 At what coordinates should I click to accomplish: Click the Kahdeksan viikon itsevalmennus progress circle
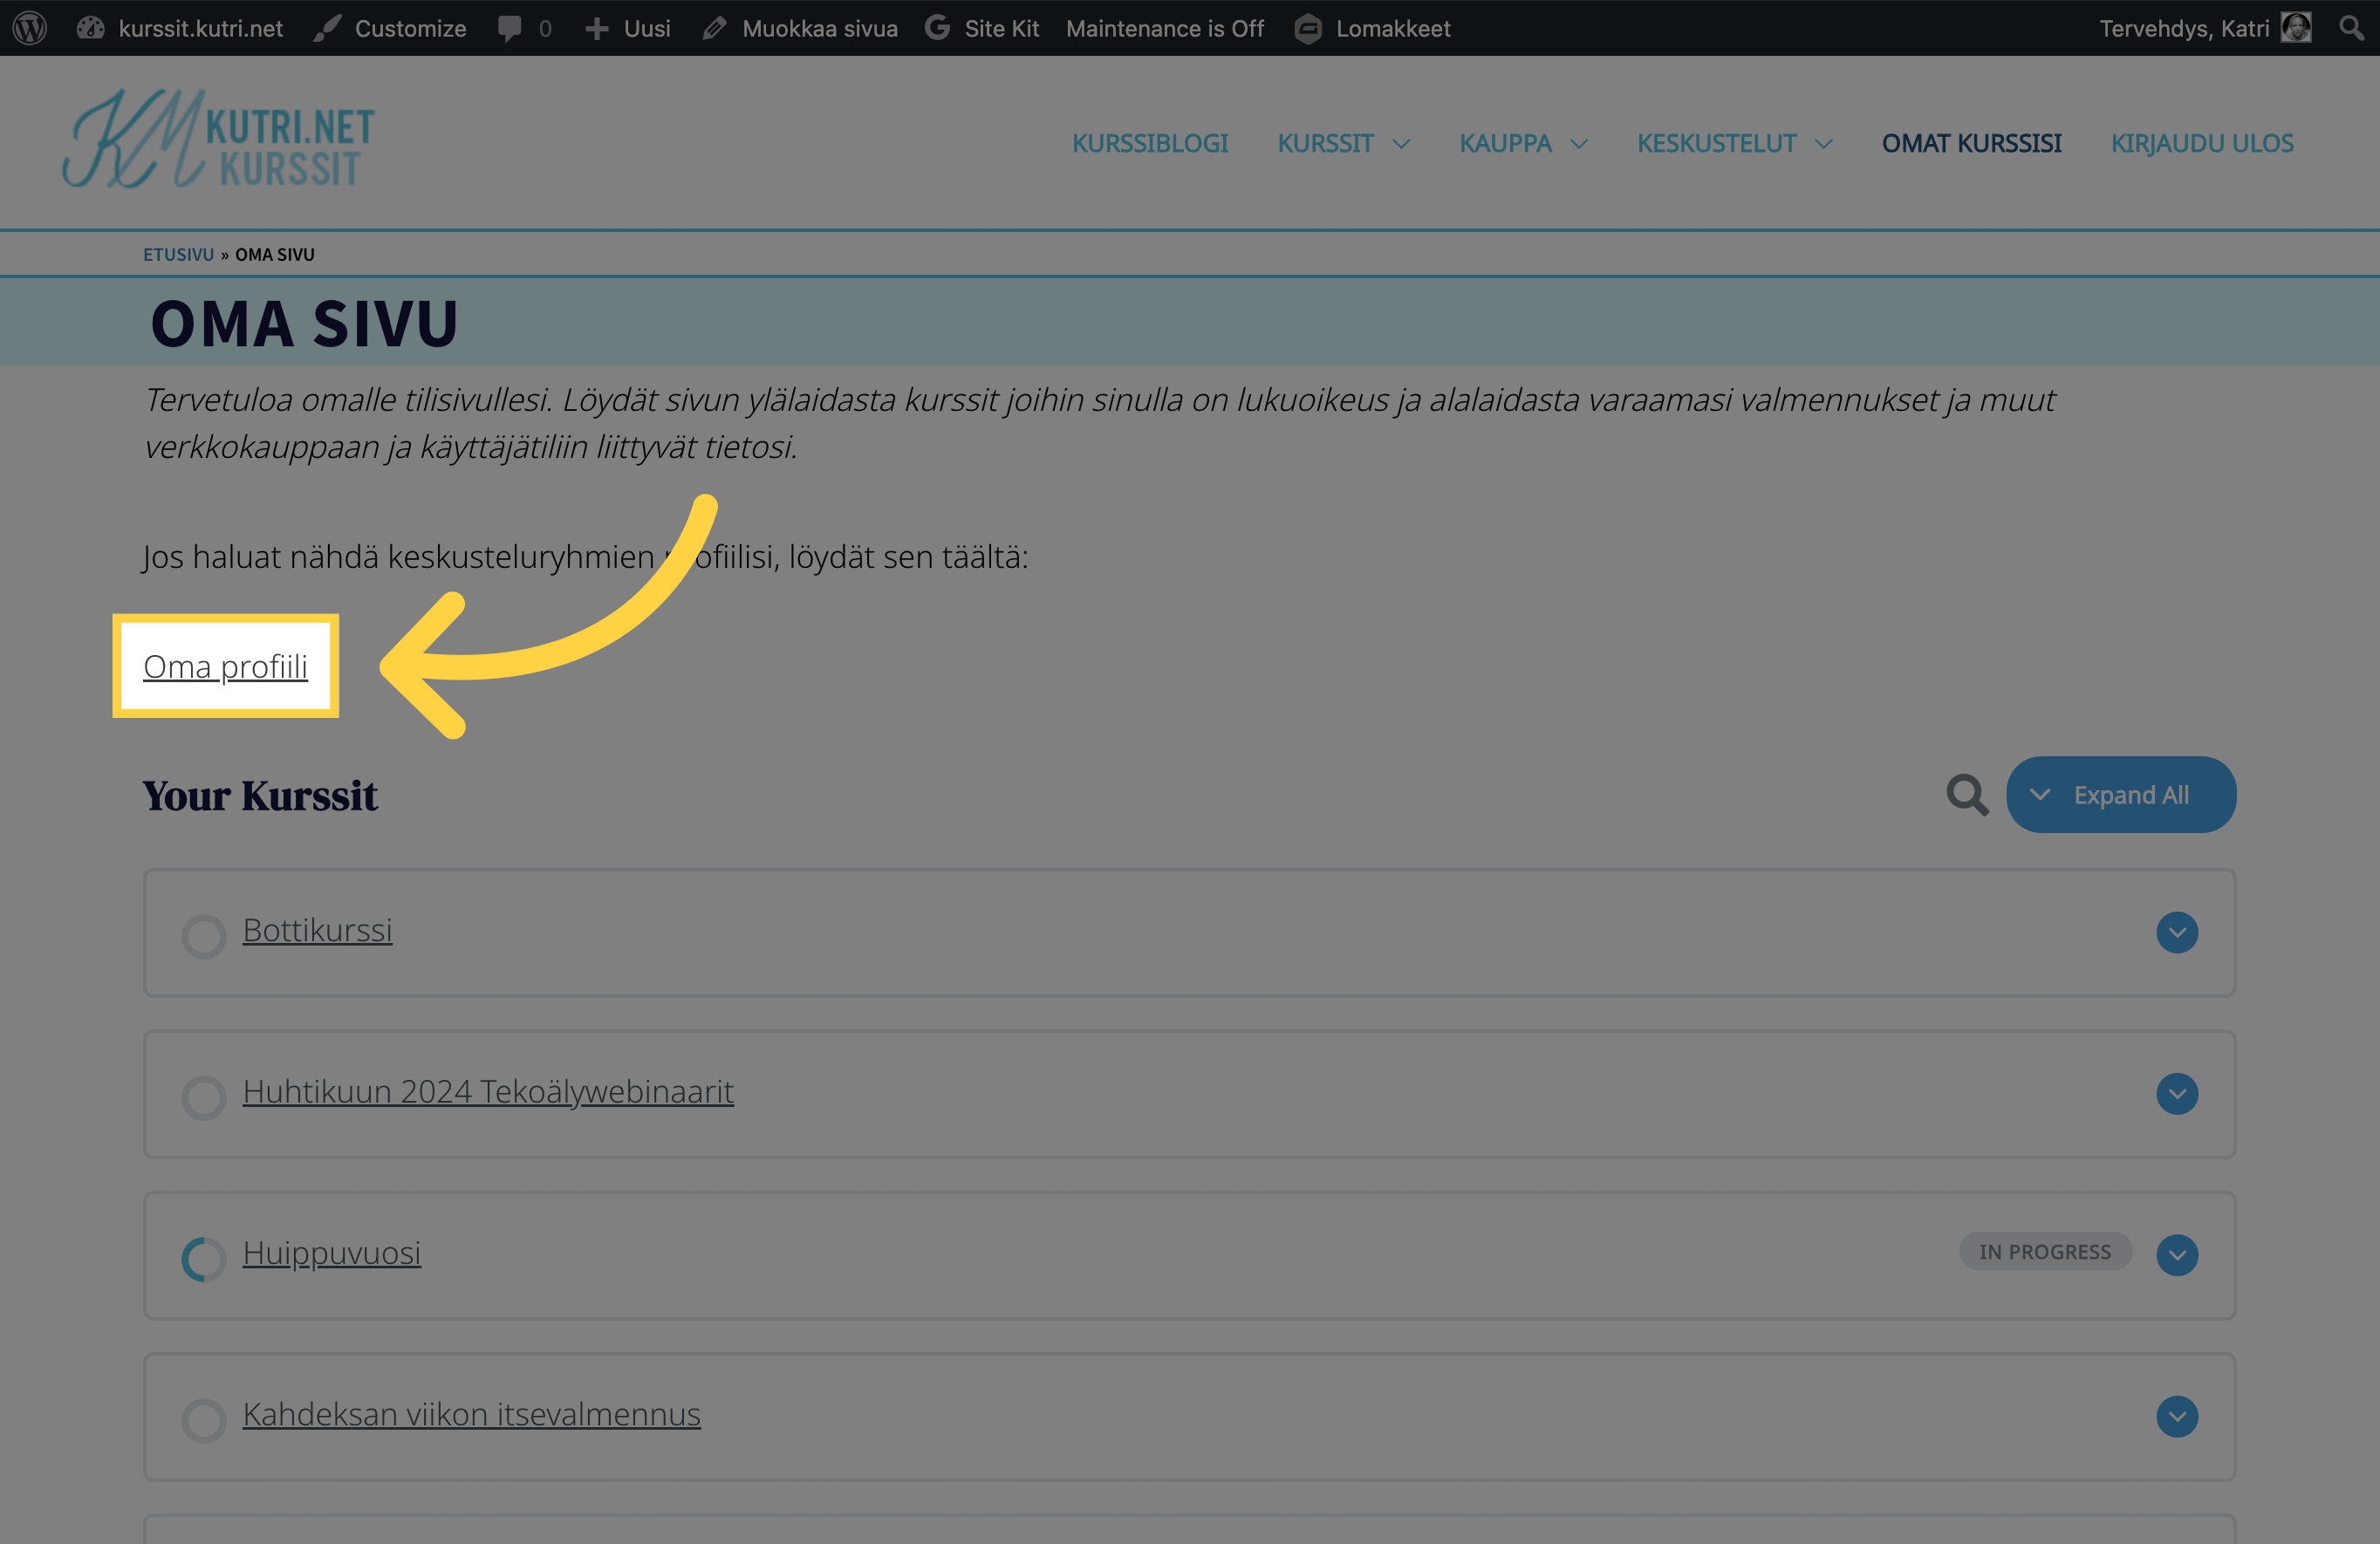(x=204, y=1420)
